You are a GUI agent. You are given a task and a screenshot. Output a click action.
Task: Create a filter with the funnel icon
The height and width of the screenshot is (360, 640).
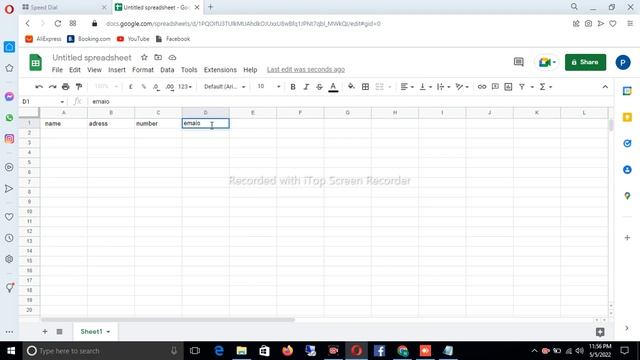point(522,87)
